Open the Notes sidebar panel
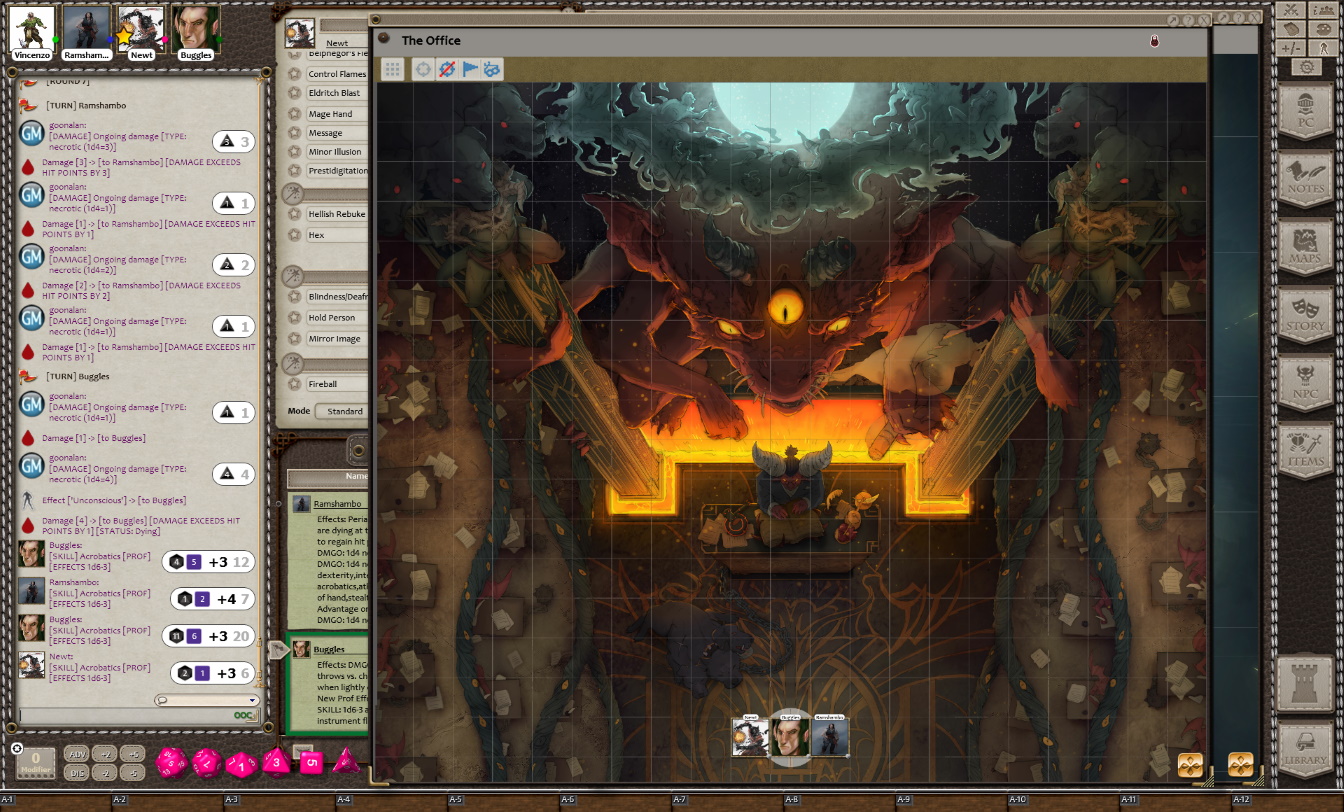This screenshot has height=812, width=1344. tap(1305, 178)
